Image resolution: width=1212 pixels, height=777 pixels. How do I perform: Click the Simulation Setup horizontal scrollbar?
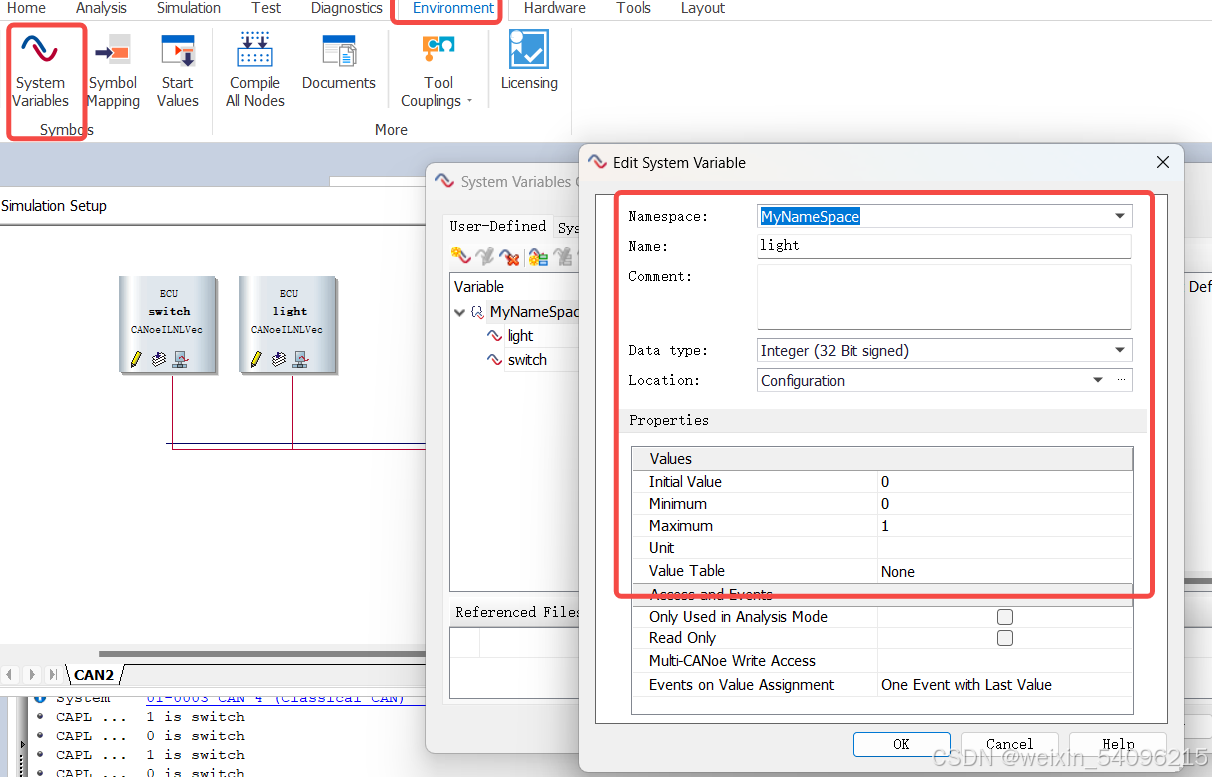click(262, 655)
